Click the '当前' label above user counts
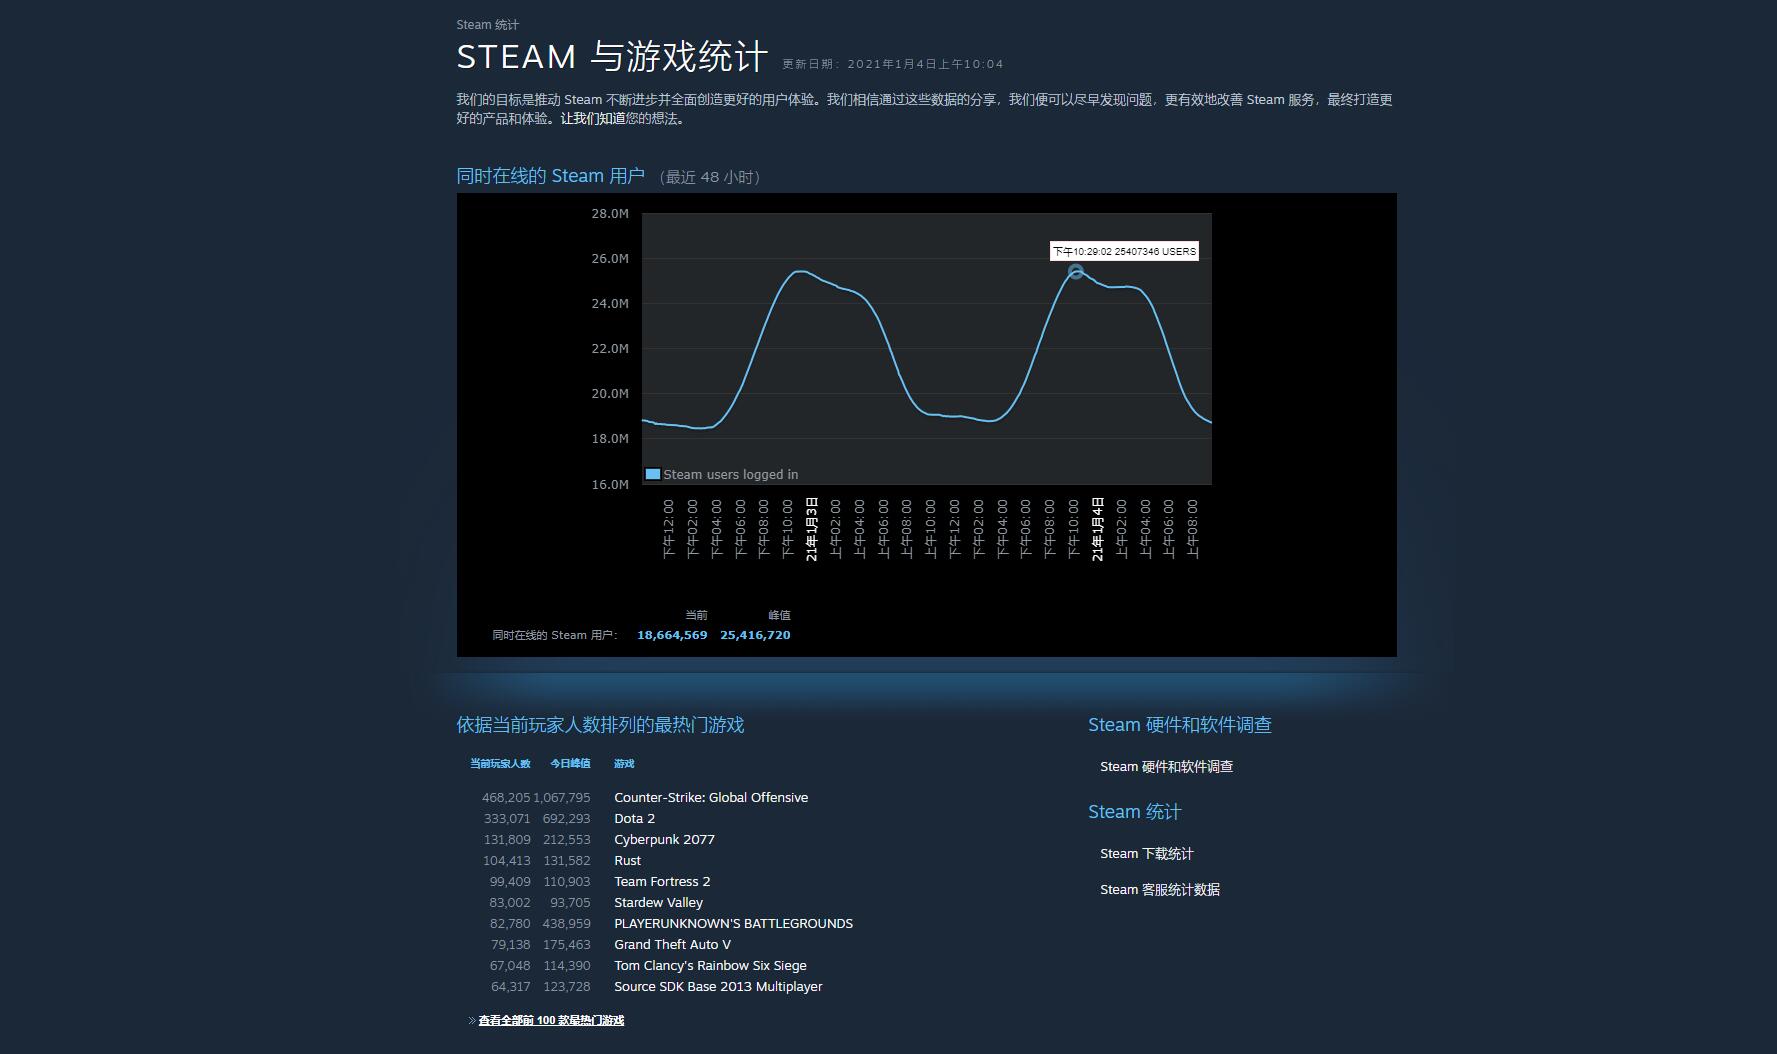Image resolution: width=1777 pixels, height=1054 pixels. click(696, 615)
